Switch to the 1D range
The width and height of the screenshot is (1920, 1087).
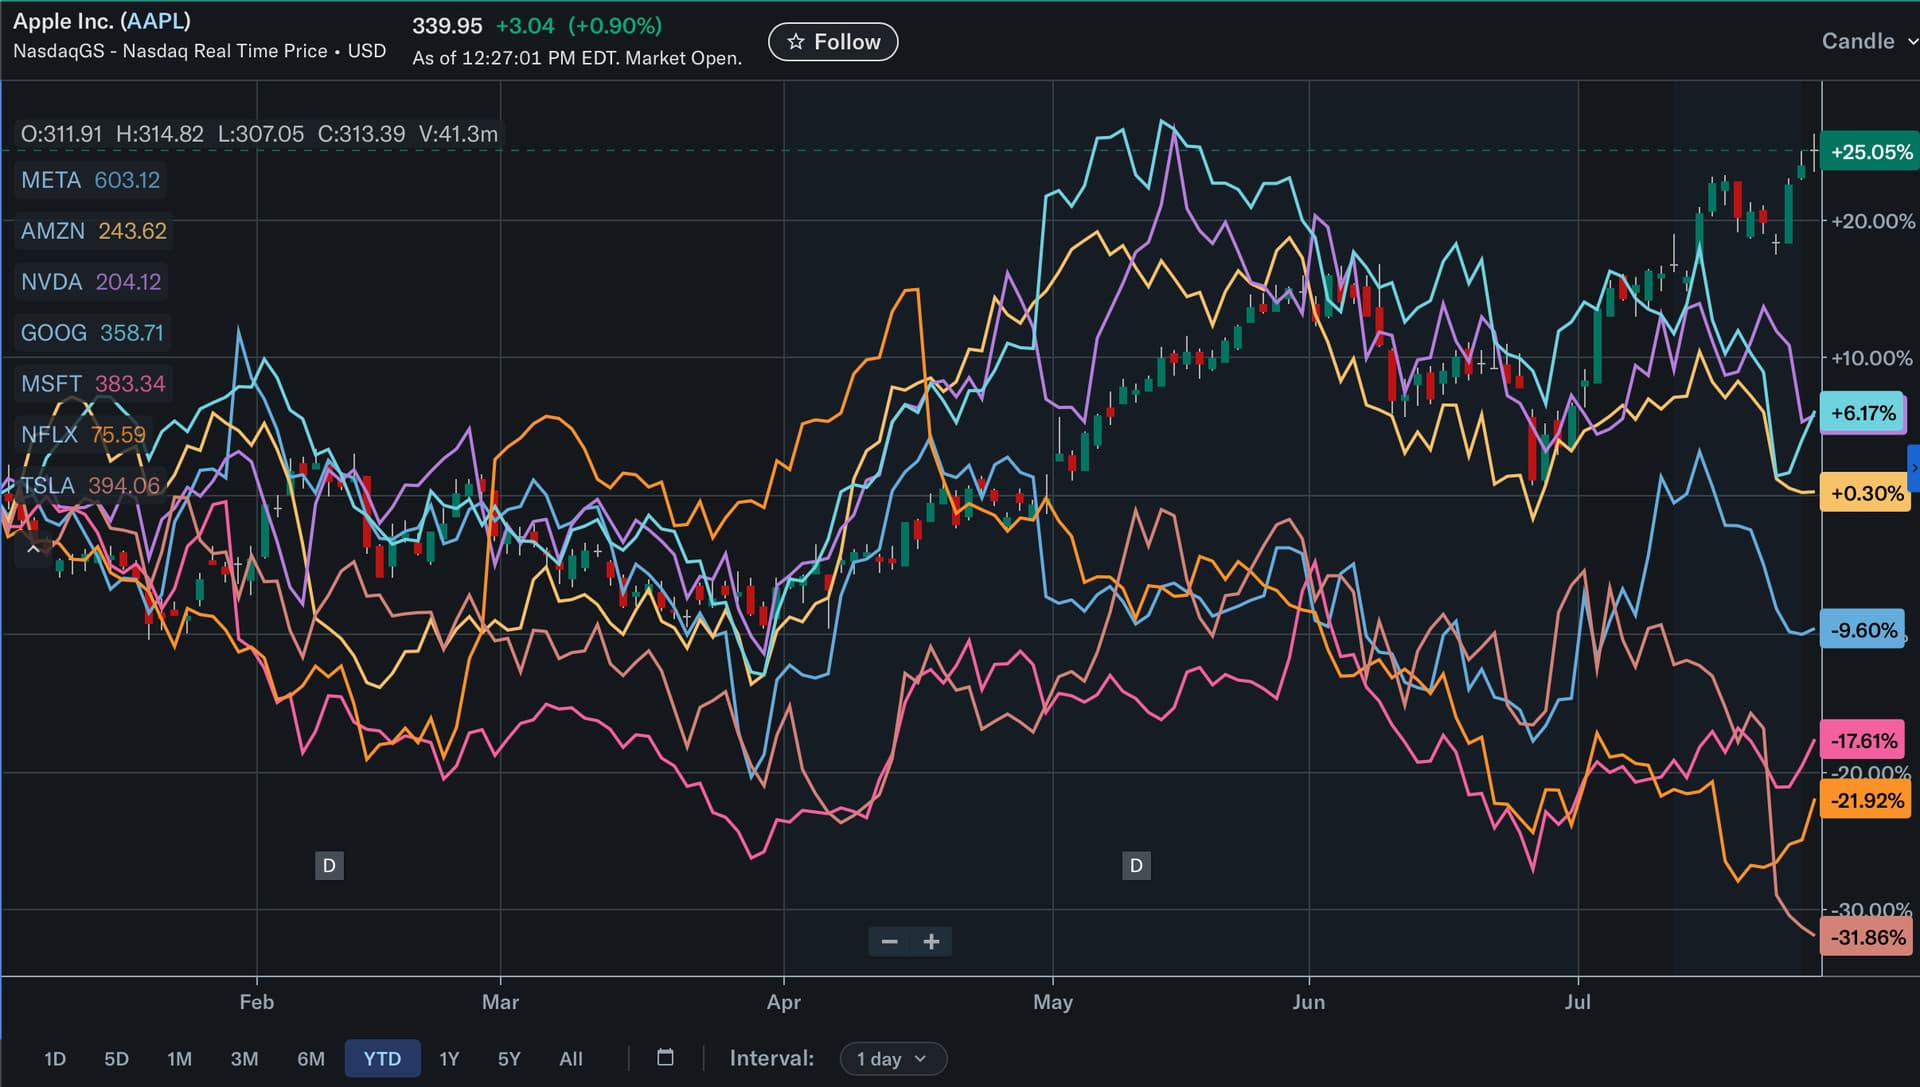coord(55,1059)
